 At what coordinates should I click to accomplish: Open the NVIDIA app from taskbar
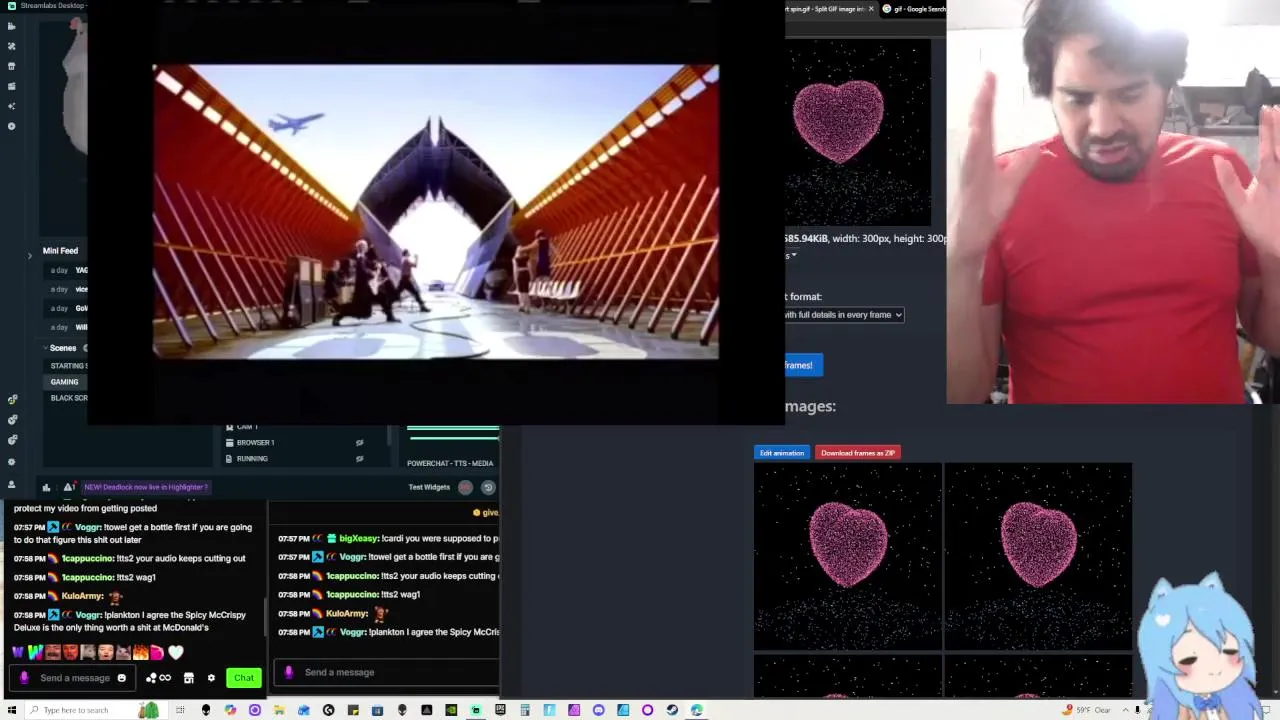point(451,710)
